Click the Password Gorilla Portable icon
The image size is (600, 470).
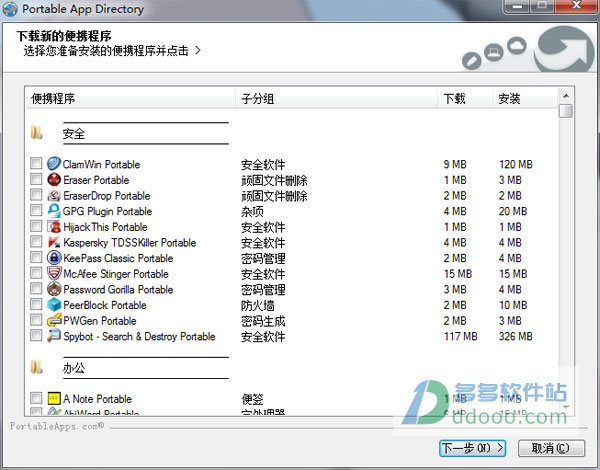(54, 289)
